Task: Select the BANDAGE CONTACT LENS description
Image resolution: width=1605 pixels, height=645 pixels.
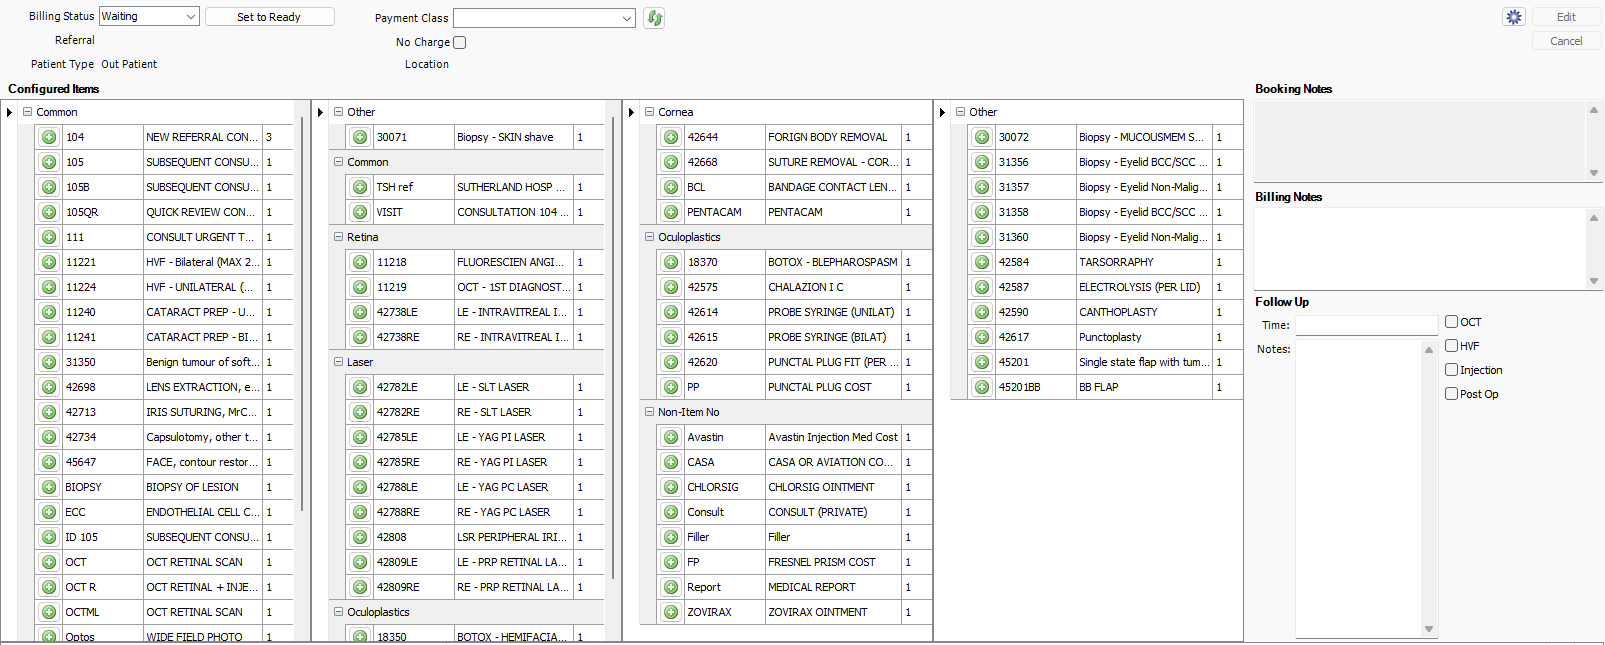Action: (833, 187)
